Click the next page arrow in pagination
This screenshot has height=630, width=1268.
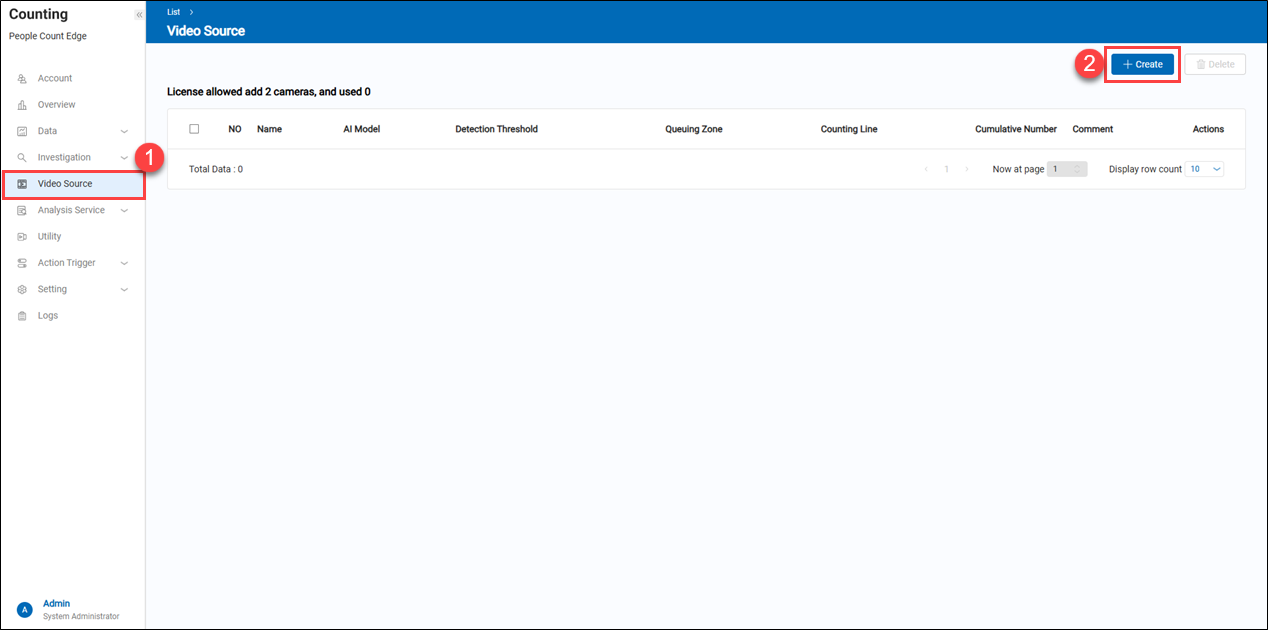click(x=966, y=169)
